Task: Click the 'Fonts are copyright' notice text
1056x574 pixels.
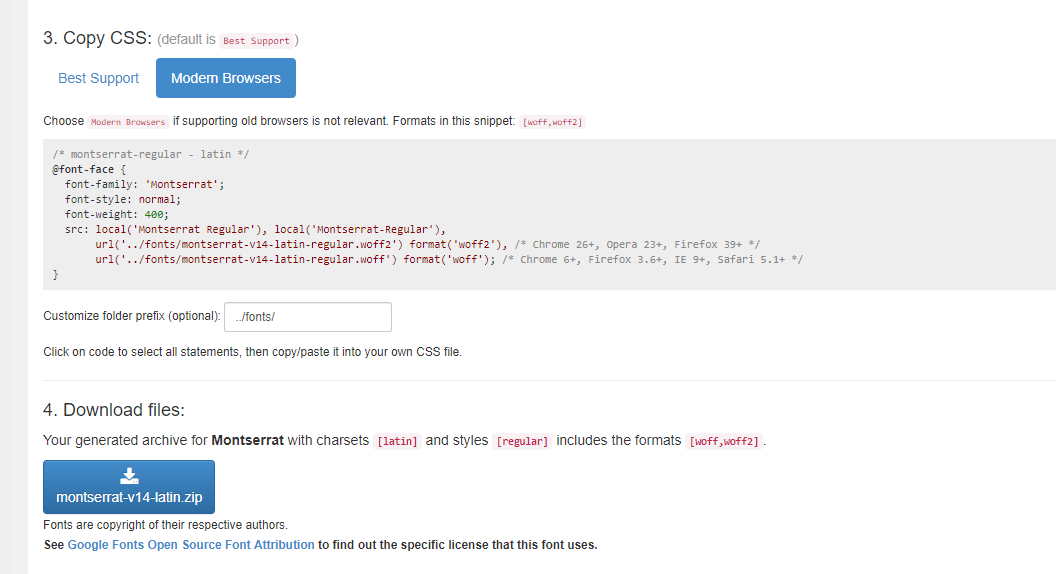Action: (x=165, y=525)
